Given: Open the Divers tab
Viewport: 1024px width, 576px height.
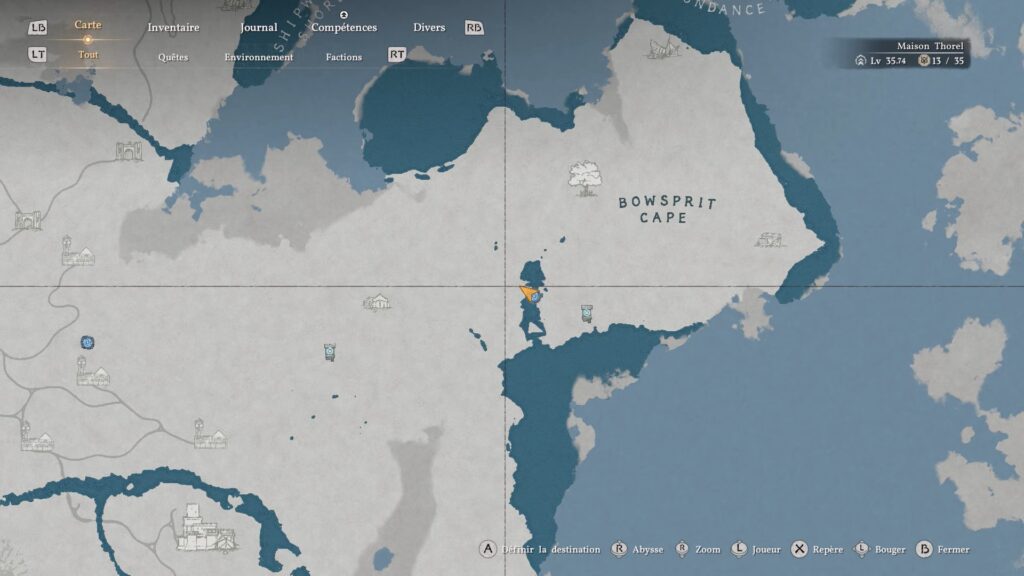Looking at the screenshot, I should point(429,27).
